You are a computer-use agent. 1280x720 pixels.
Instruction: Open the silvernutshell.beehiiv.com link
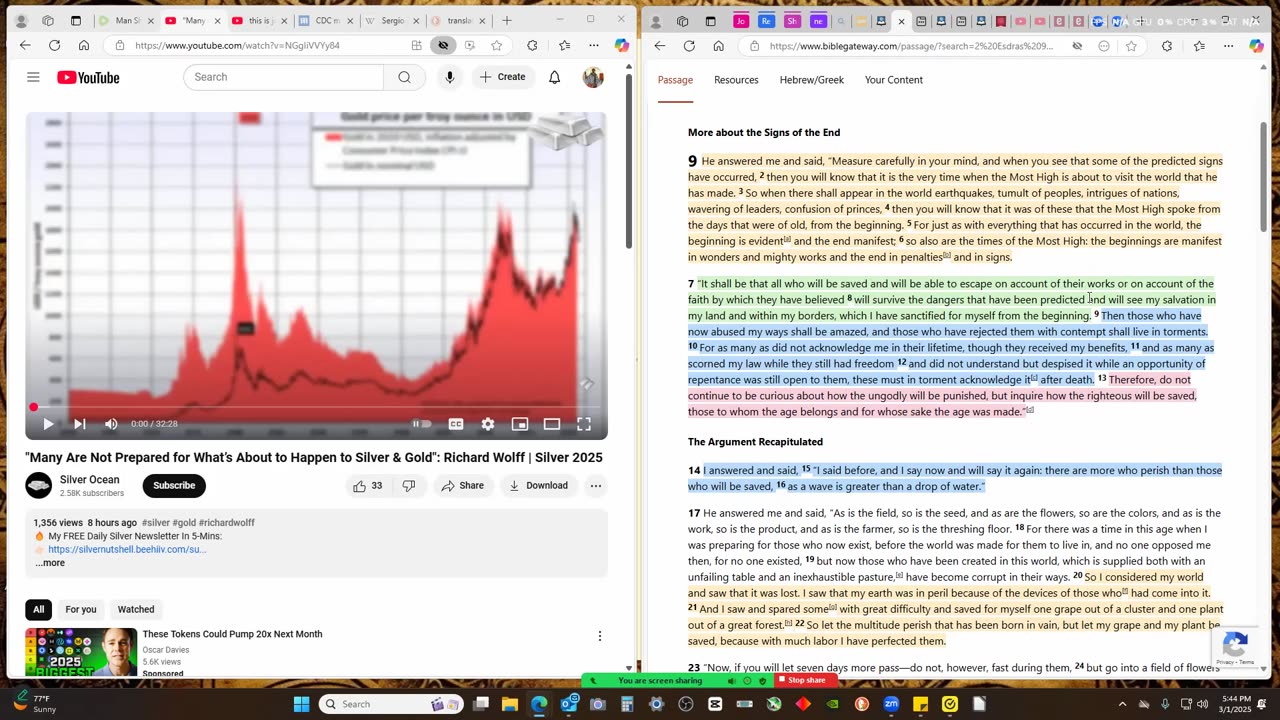click(x=127, y=549)
